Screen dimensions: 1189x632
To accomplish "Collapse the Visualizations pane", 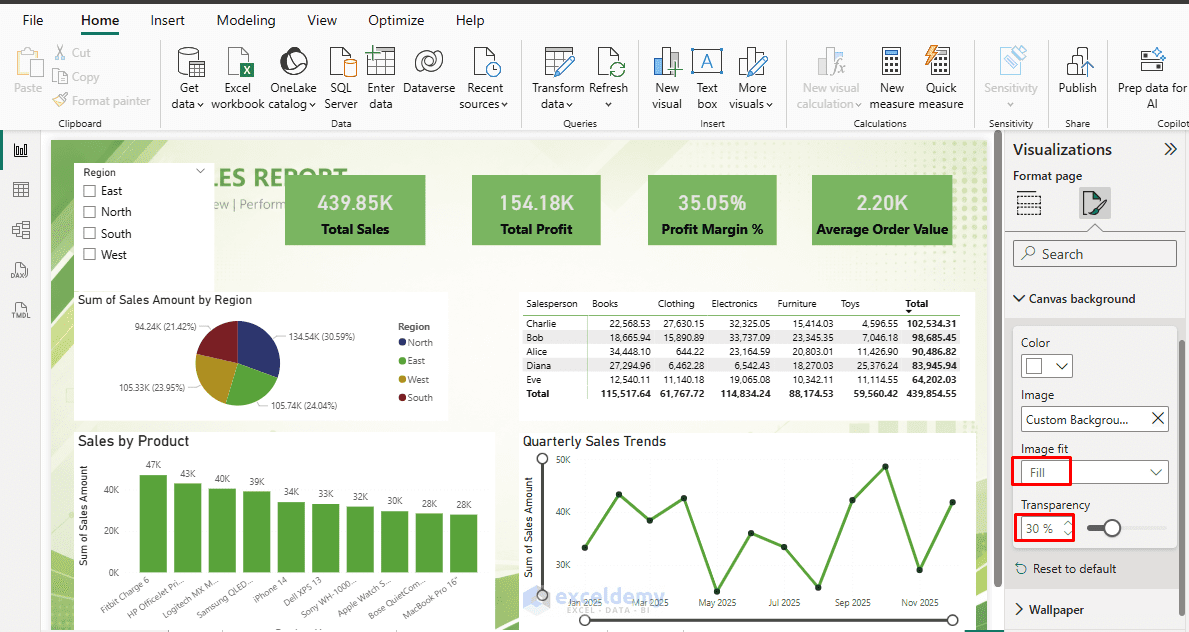I will (x=1171, y=149).
